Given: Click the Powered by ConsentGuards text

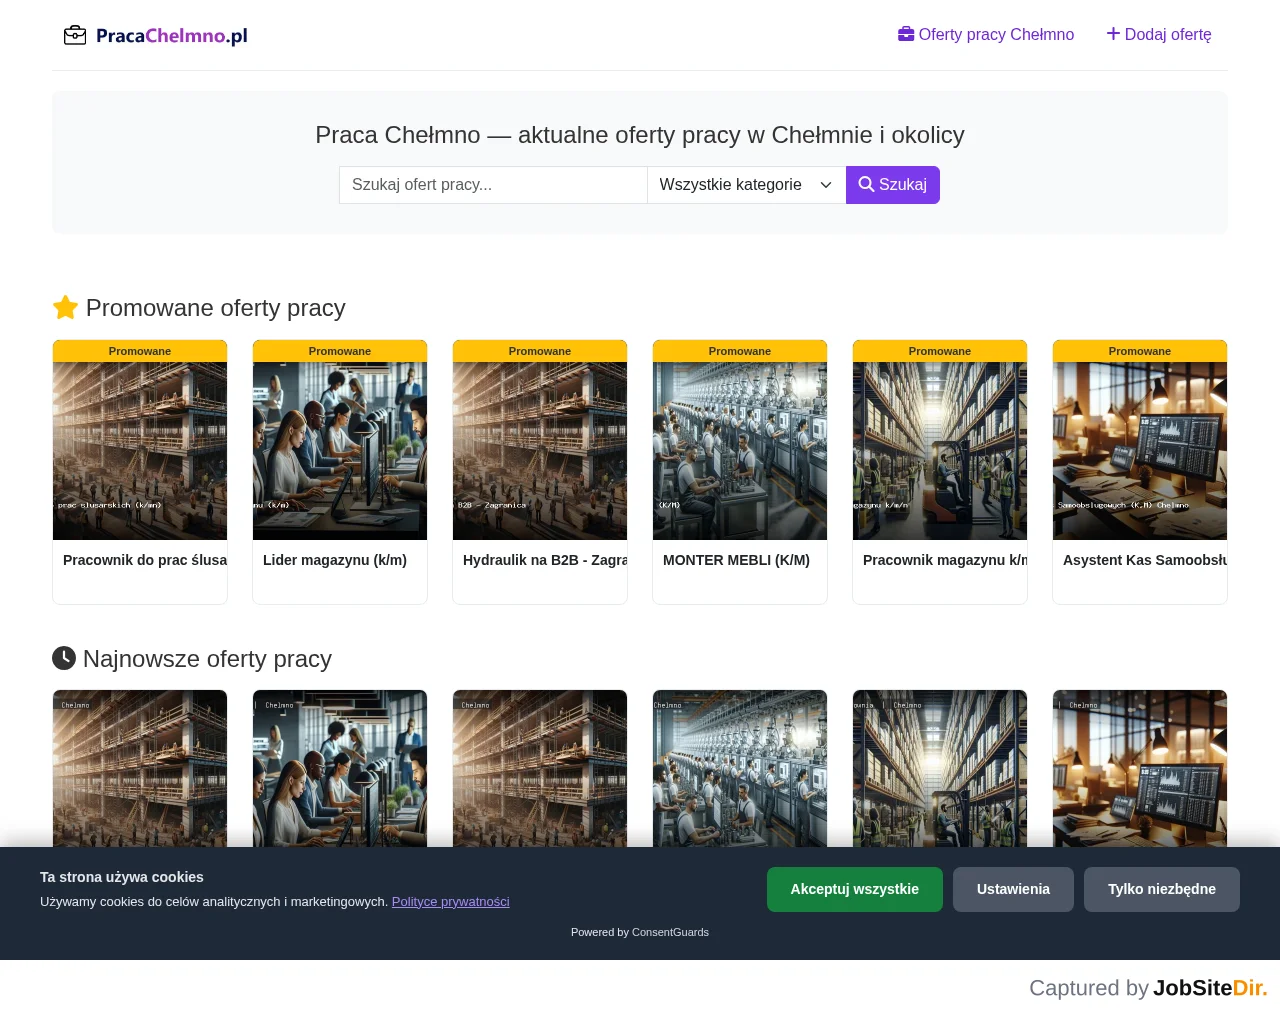Looking at the screenshot, I should (x=640, y=932).
